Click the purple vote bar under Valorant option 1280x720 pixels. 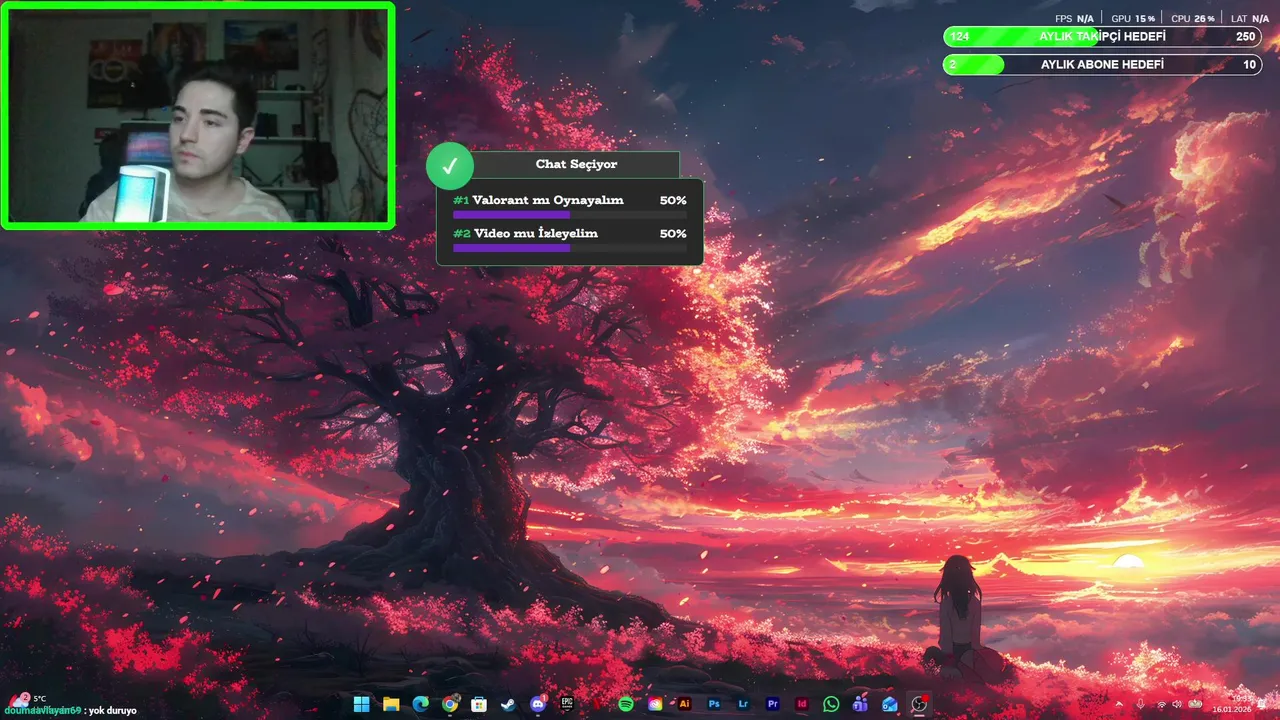(511, 214)
